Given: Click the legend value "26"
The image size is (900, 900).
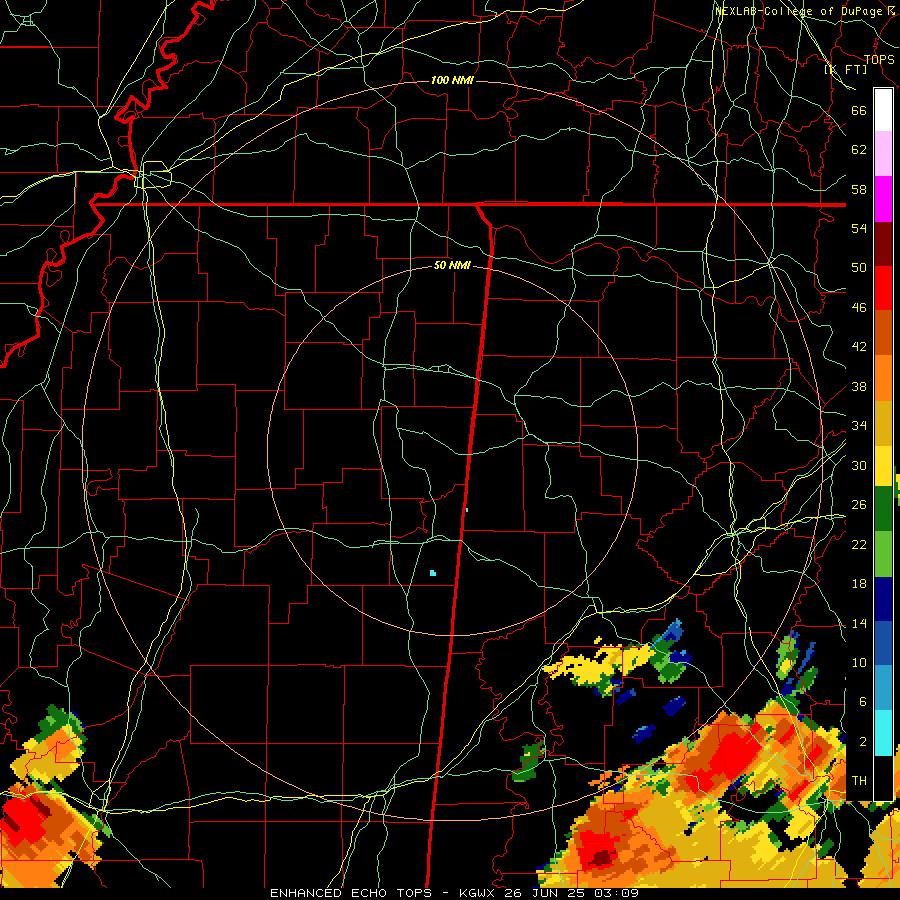Looking at the screenshot, I should [x=859, y=505].
